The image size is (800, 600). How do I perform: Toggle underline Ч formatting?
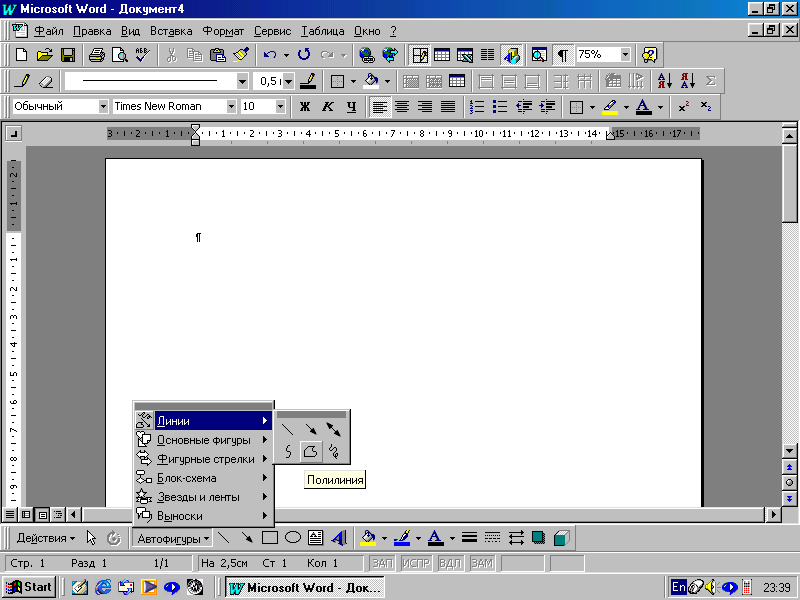coord(351,107)
